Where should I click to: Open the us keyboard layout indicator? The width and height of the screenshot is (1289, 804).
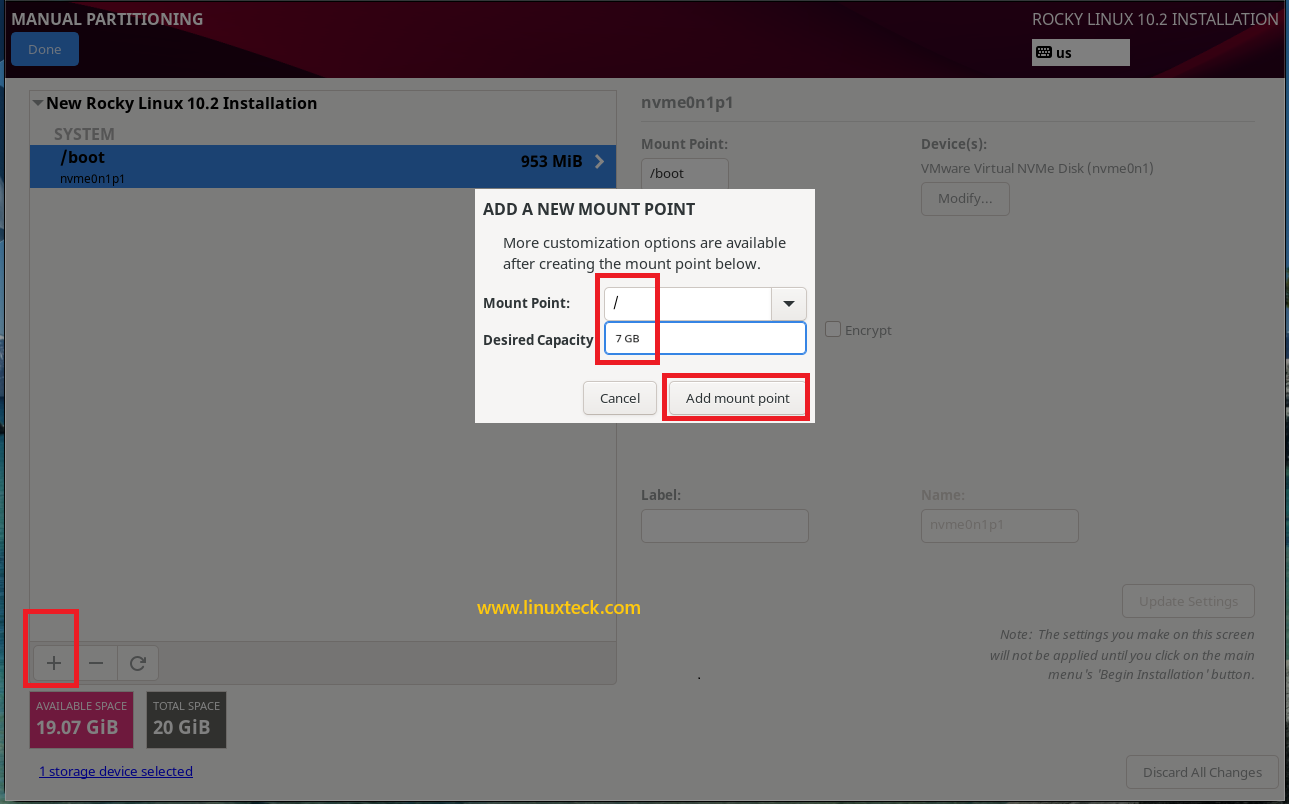coord(1080,53)
